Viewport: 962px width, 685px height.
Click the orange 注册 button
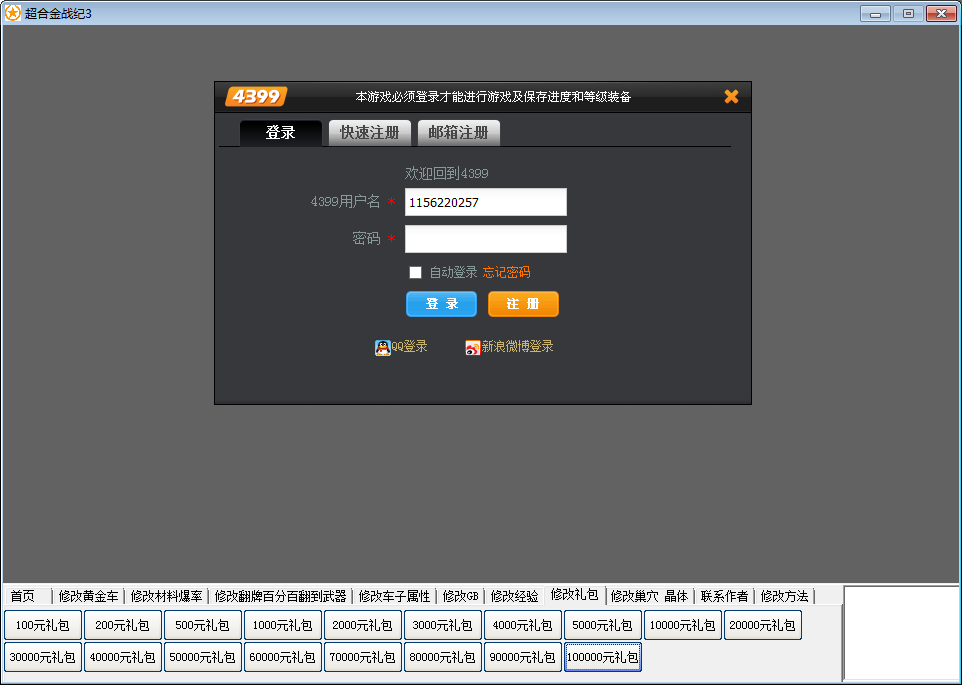tap(523, 304)
